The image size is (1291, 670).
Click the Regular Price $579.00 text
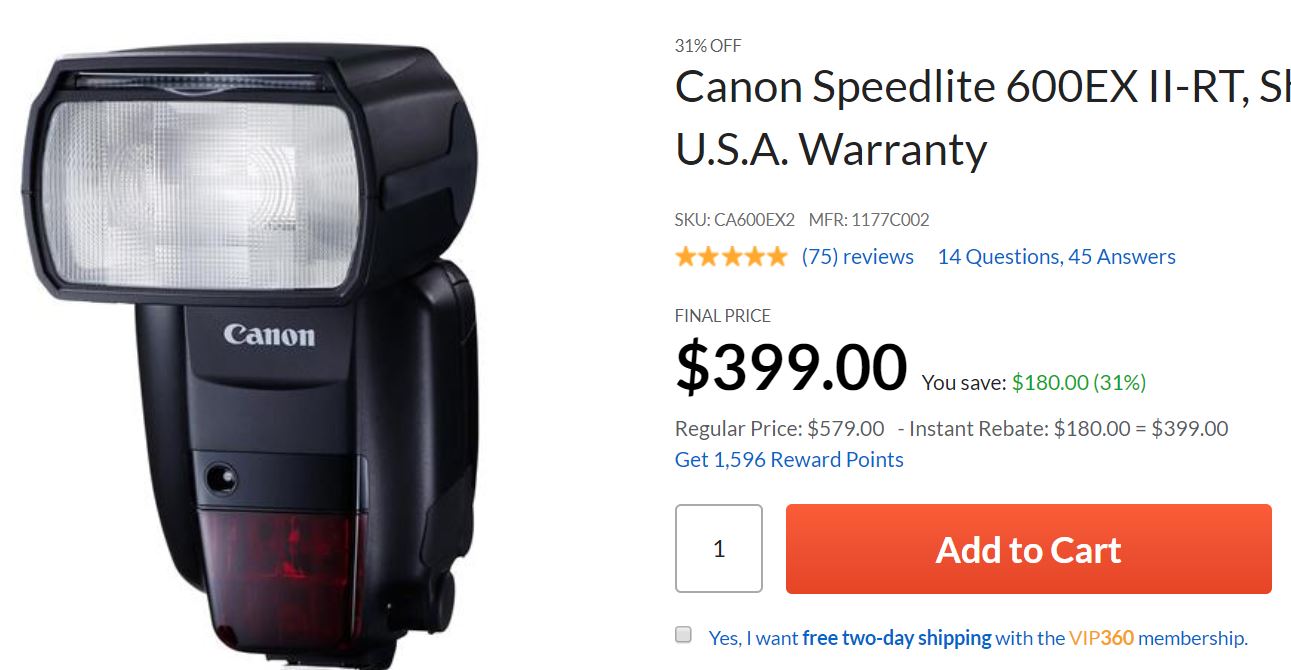click(779, 429)
